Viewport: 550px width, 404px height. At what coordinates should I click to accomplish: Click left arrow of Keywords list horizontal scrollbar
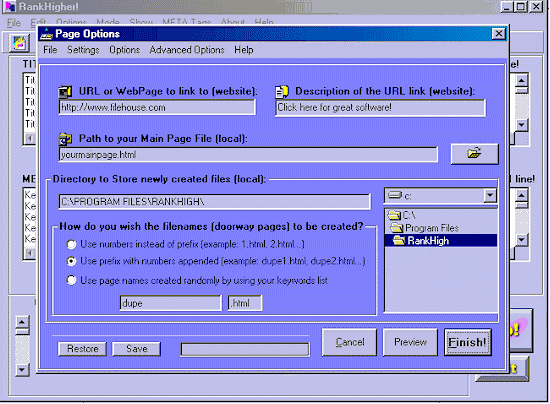[30, 253]
